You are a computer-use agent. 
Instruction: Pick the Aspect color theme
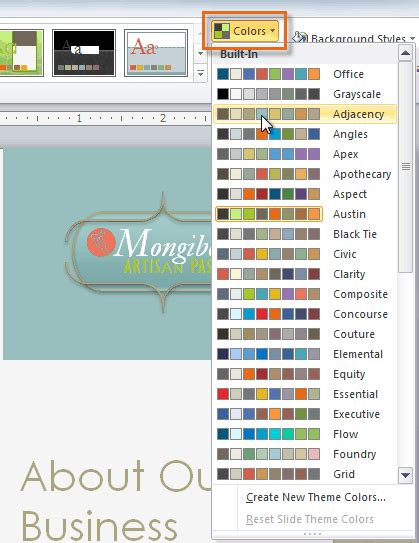pyautogui.click(x=305, y=194)
